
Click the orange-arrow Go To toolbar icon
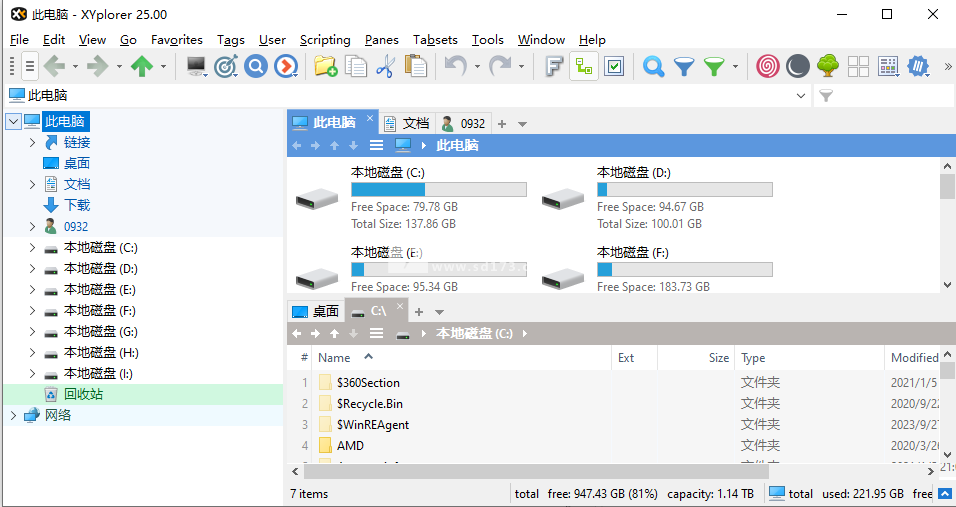click(286, 66)
